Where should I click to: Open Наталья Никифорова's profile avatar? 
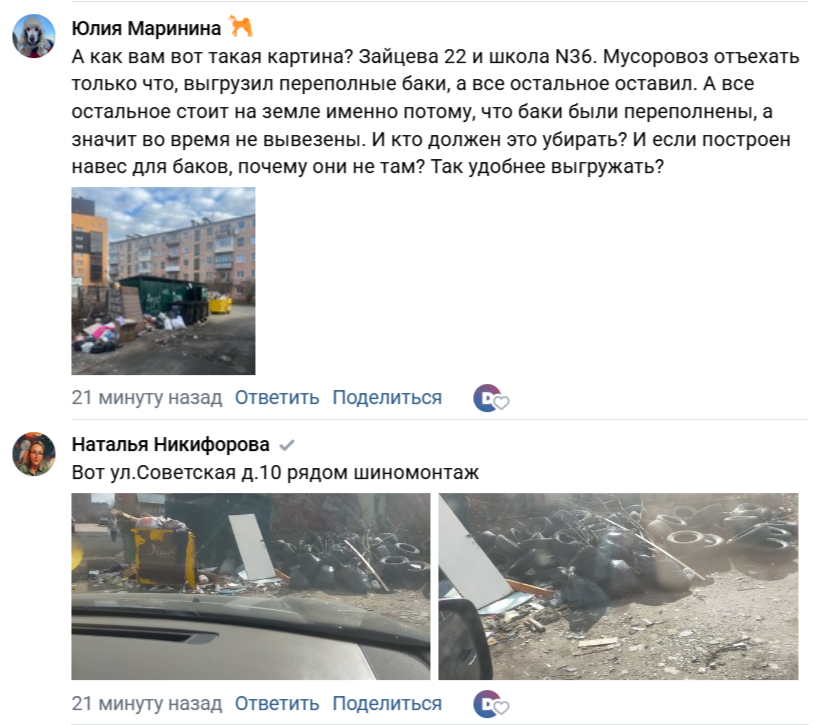coord(34,454)
